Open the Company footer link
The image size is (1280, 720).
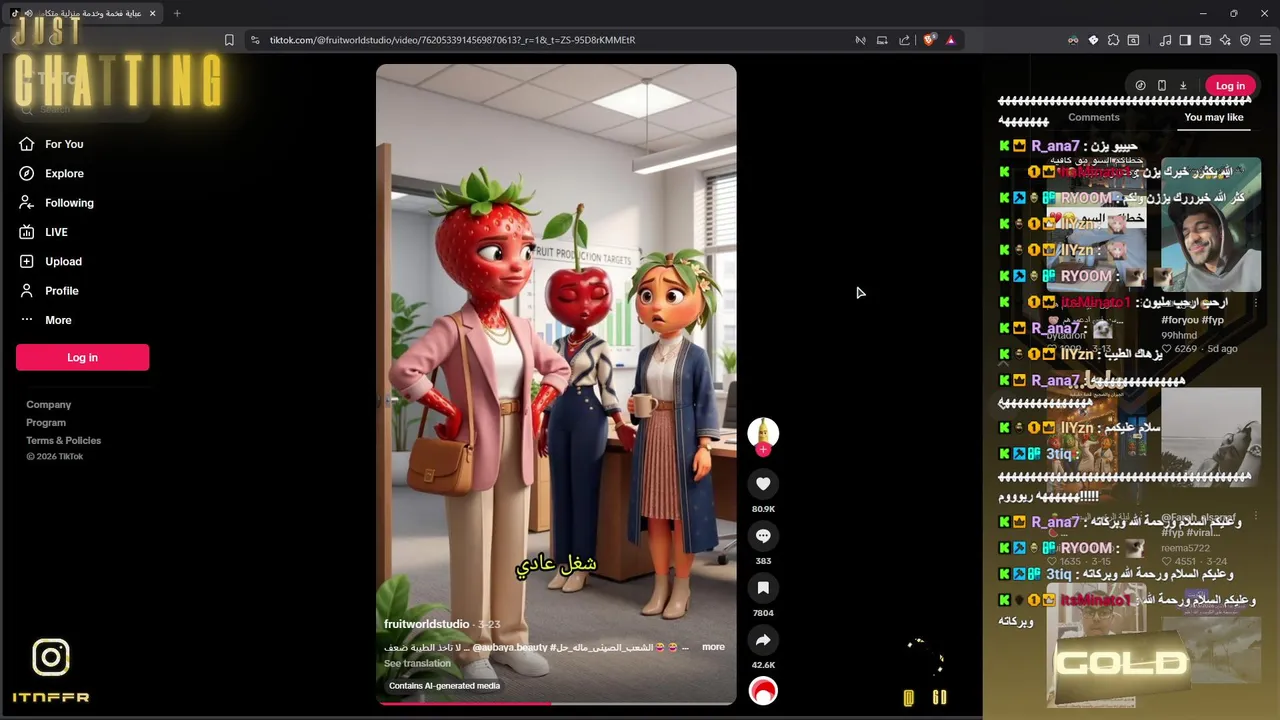click(49, 405)
